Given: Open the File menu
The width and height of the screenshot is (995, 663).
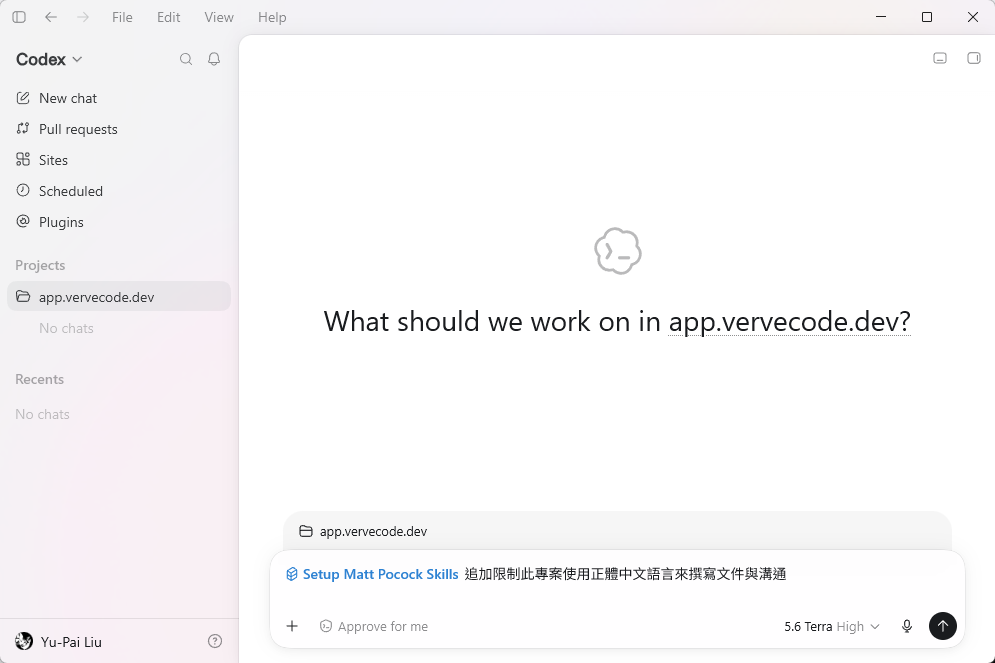Looking at the screenshot, I should coord(122,17).
